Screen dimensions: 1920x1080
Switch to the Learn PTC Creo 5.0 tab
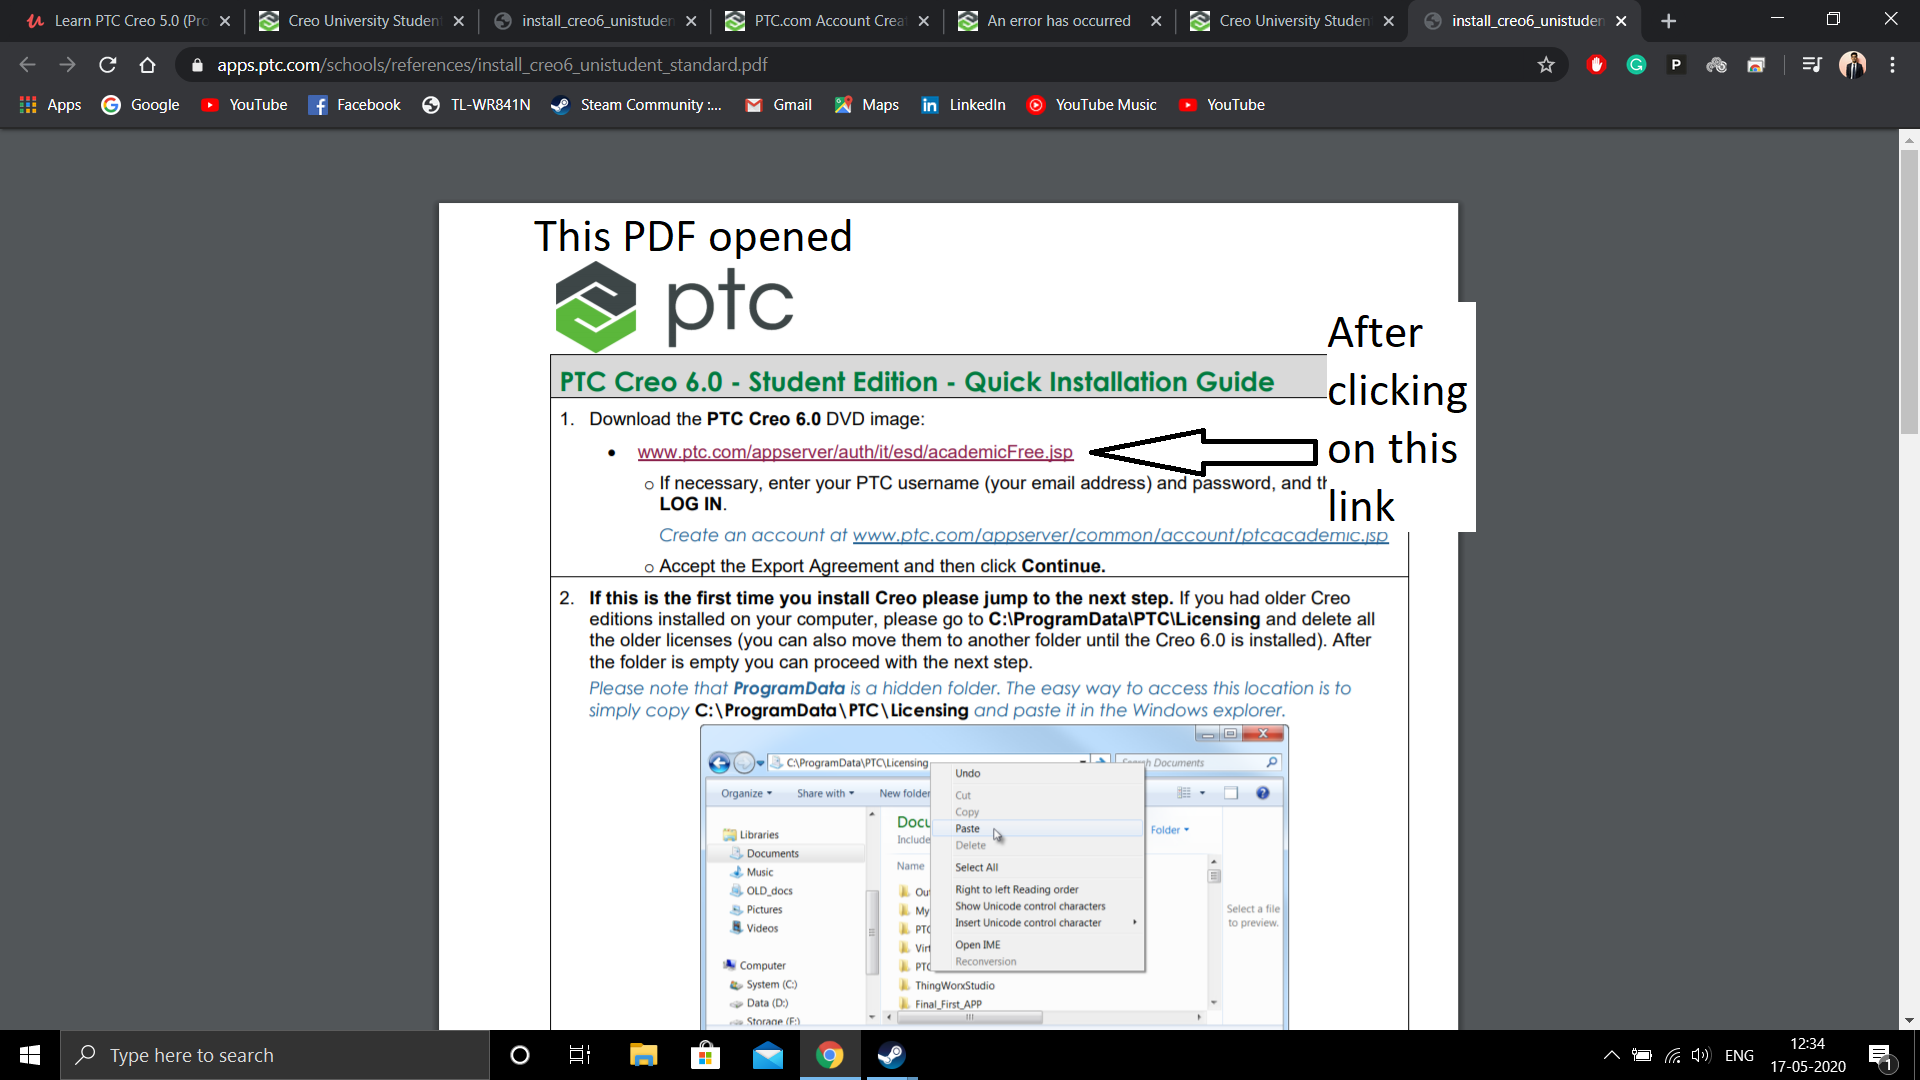coord(120,20)
